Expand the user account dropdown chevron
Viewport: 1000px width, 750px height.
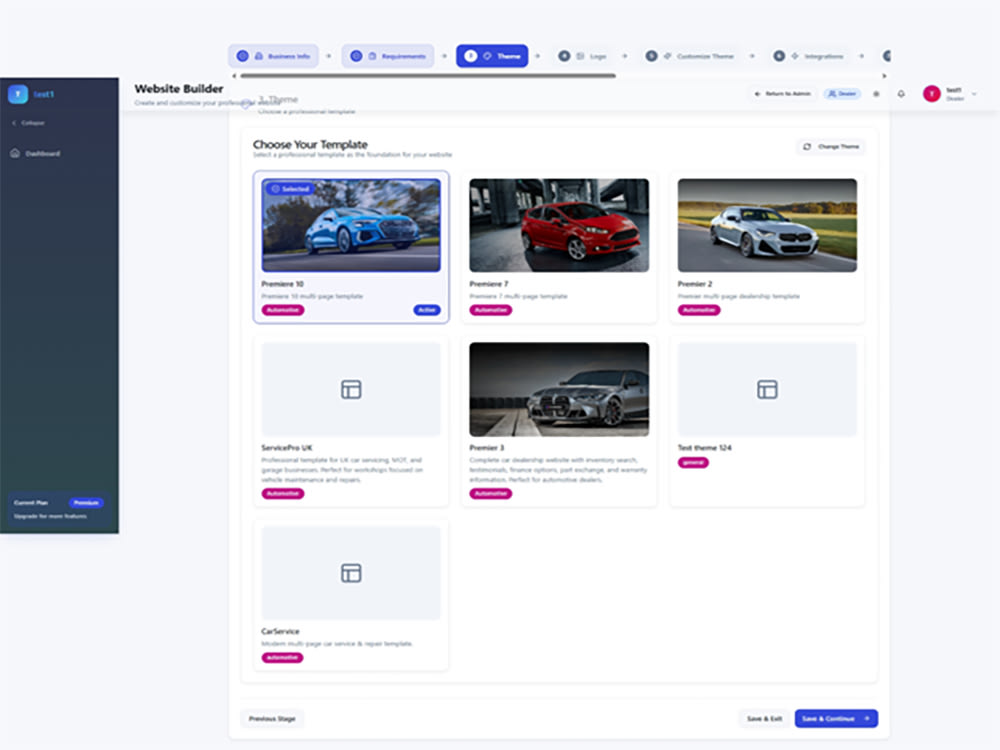pyautogui.click(x=974, y=94)
